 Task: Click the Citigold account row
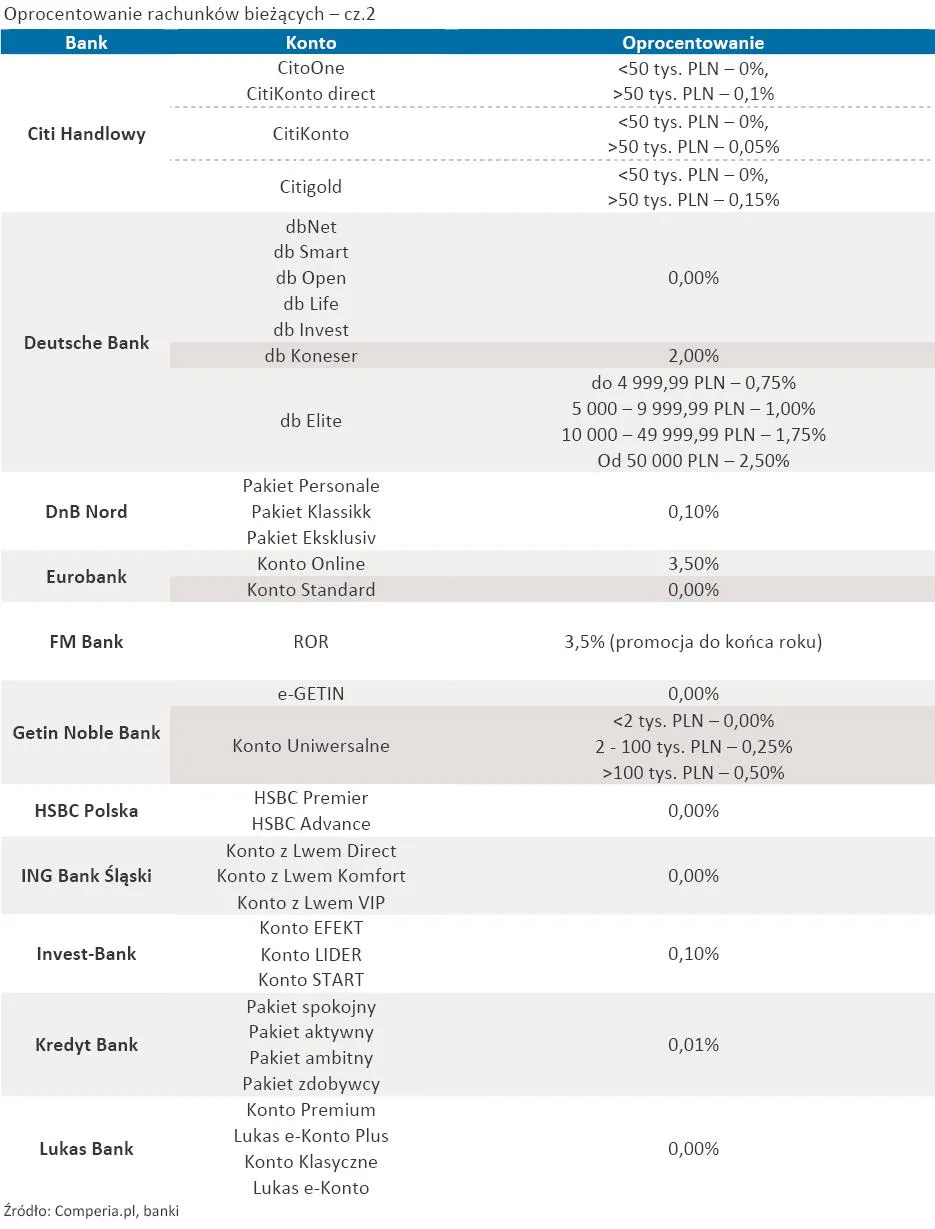coord(311,187)
